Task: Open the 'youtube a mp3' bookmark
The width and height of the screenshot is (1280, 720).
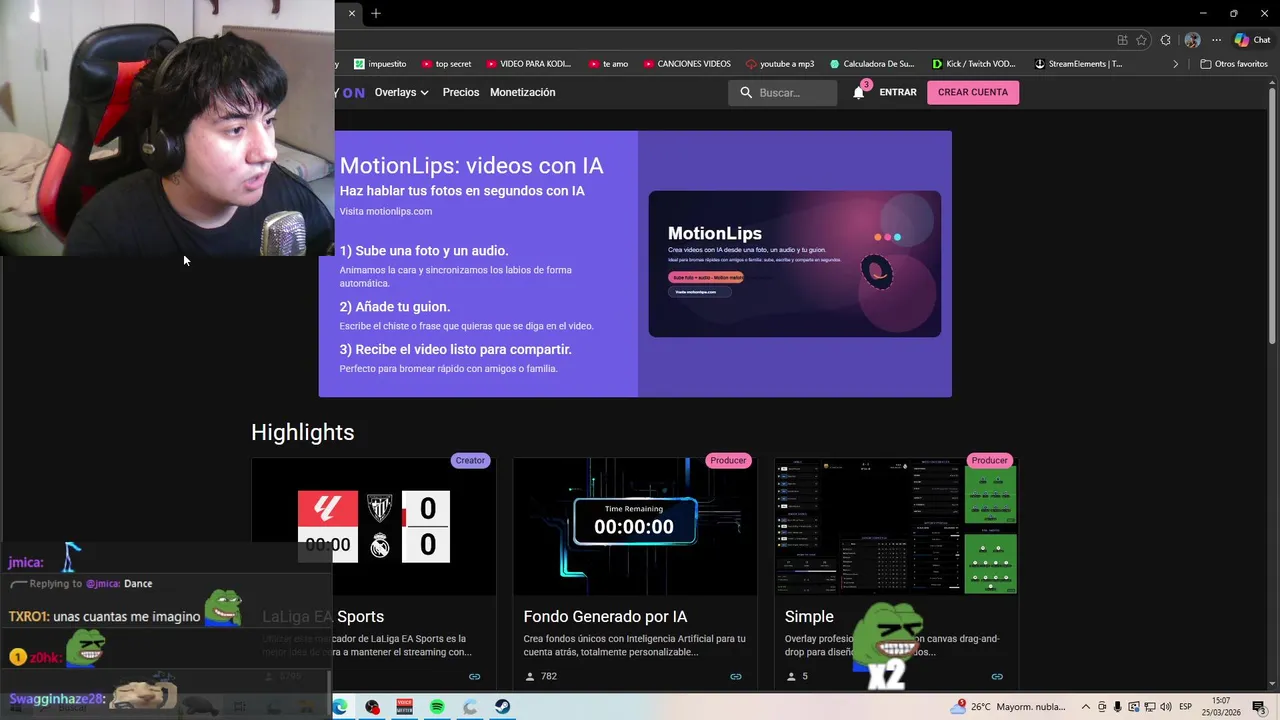Action: (x=780, y=64)
